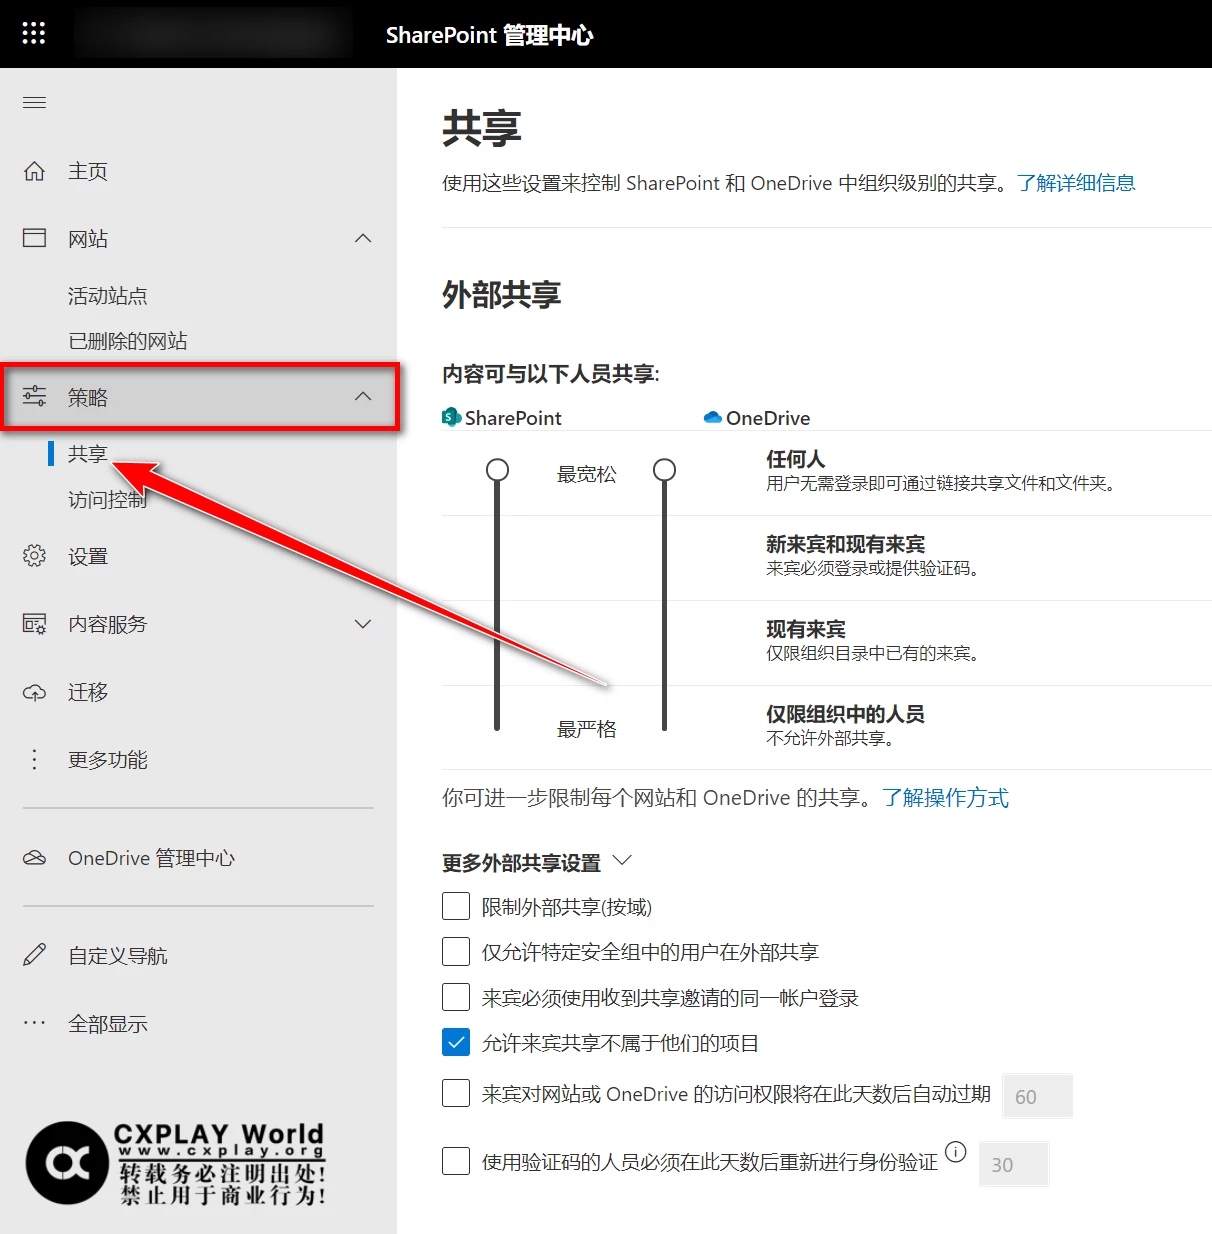
Task: Click the 现有来宾 sharing level
Action: pos(805,629)
